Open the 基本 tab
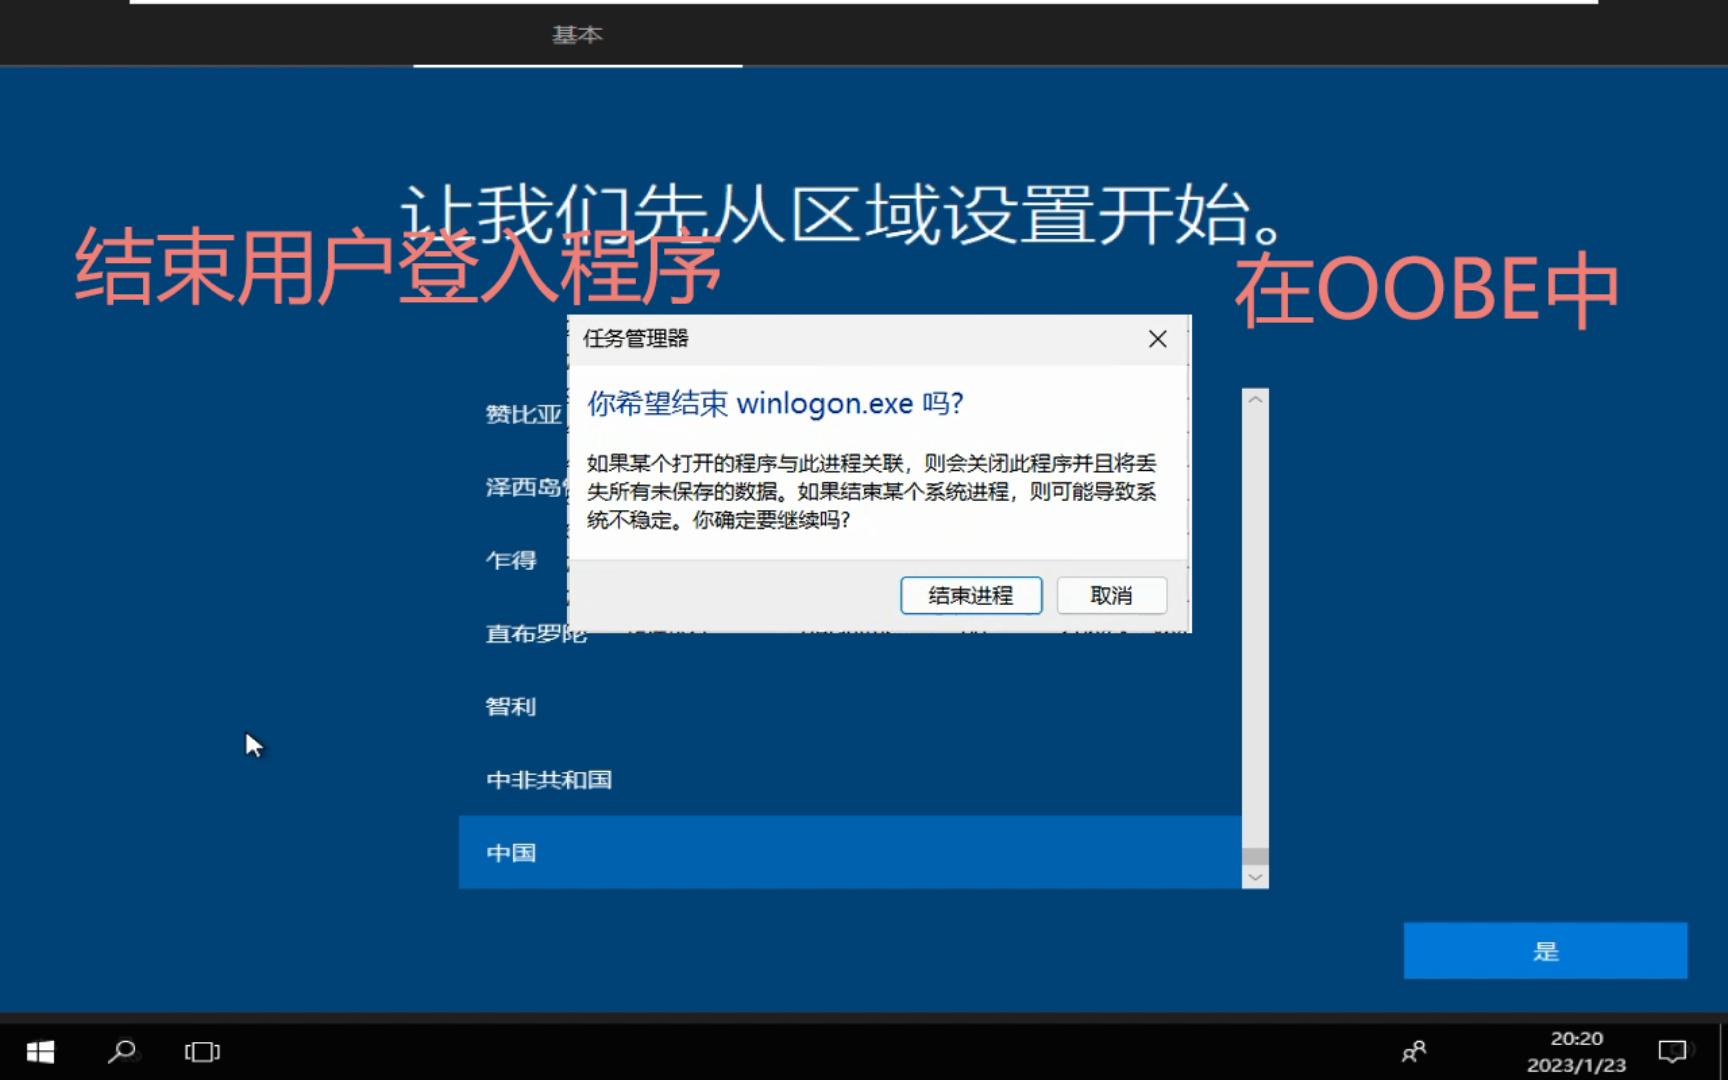1728x1080 pixels. tap(577, 35)
